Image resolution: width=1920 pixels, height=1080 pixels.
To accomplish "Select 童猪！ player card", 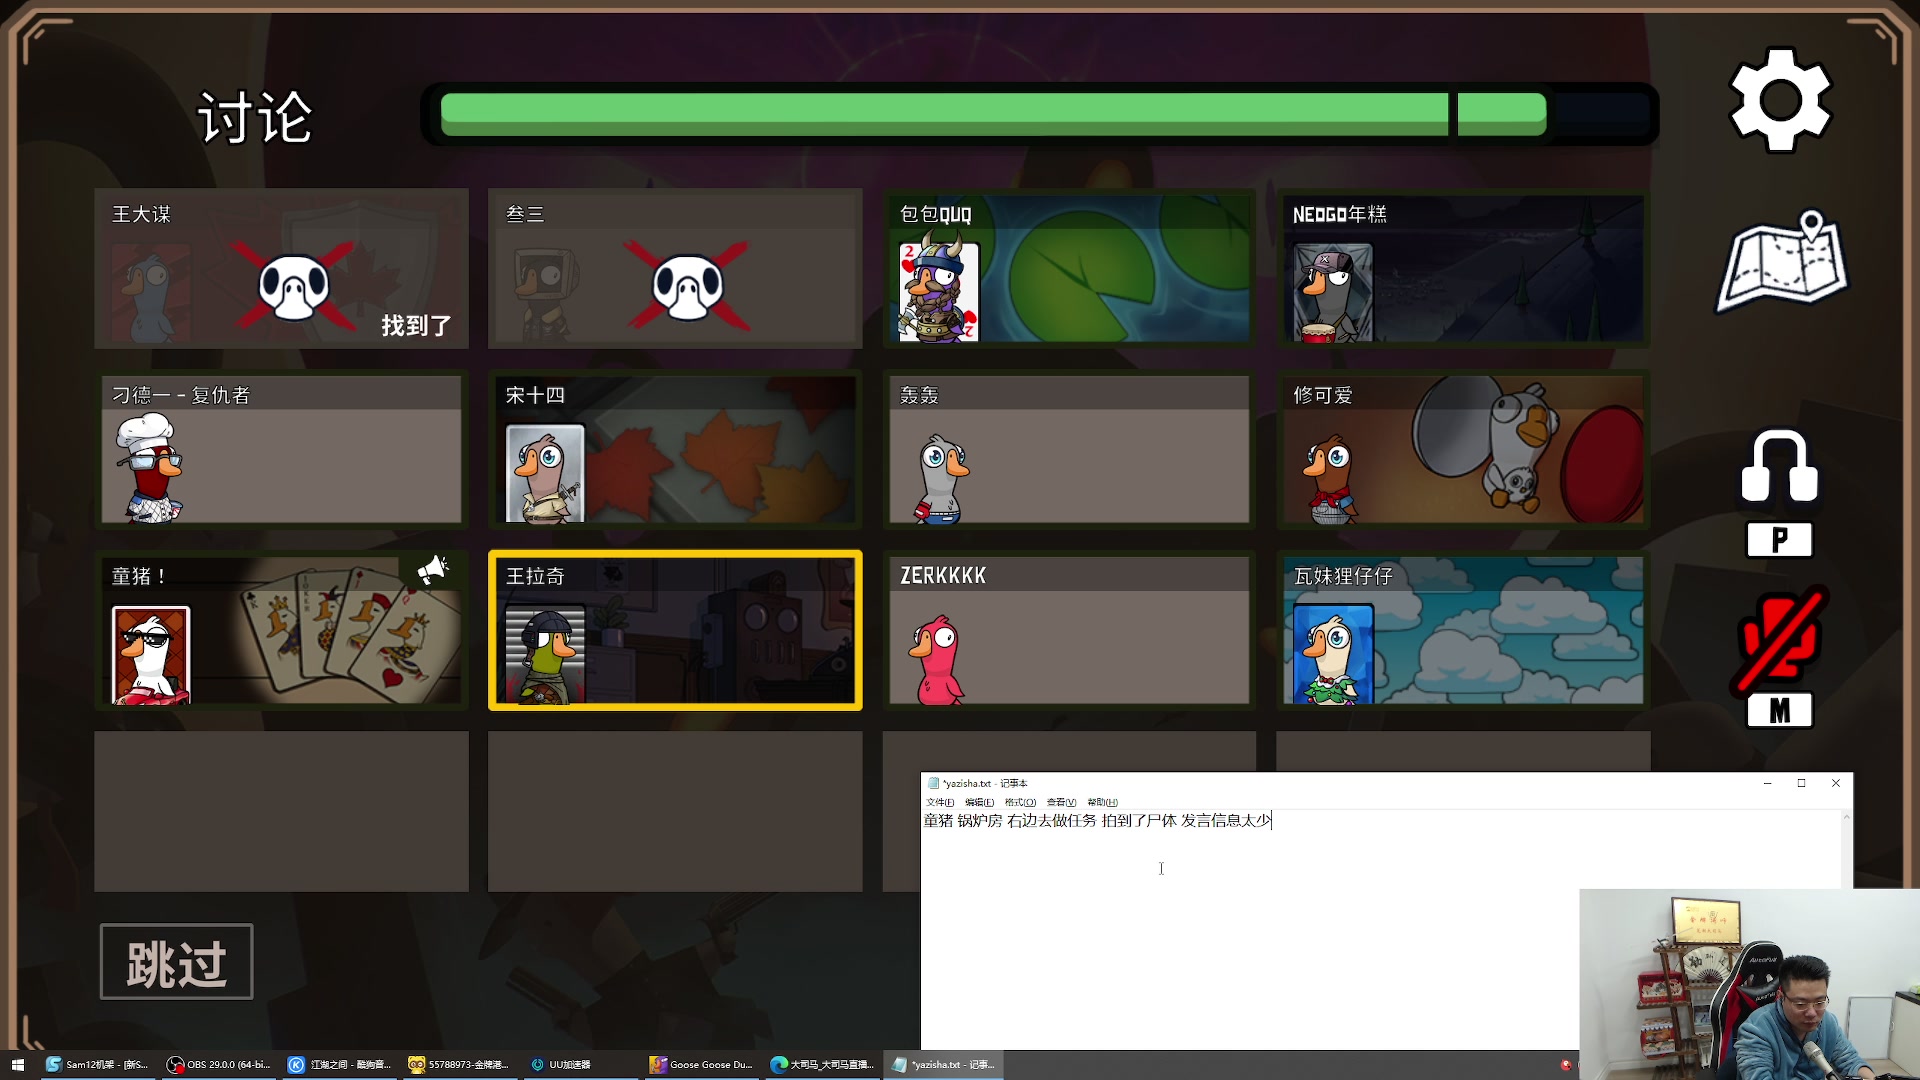I will (281, 630).
